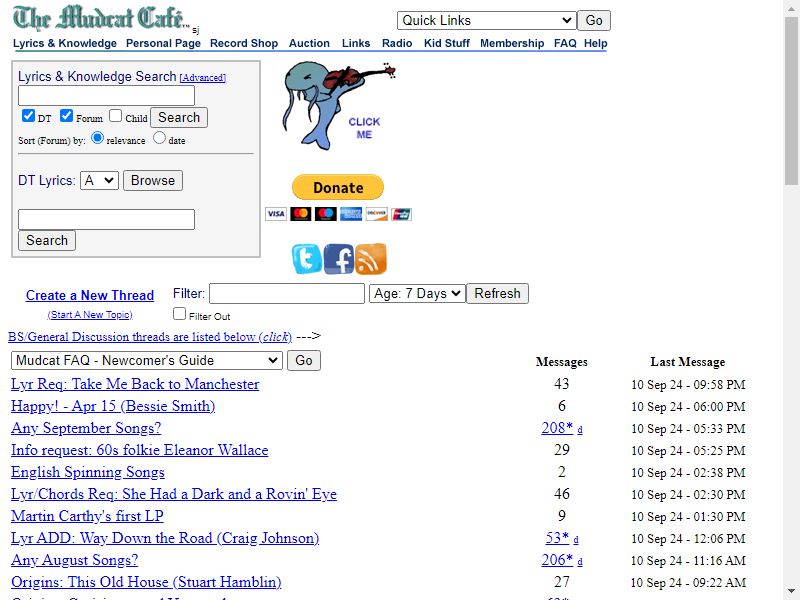Image resolution: width=800 pixels, height=600 pixels.
Task: Open the Any September Songs? thread
Action: (86, 428)
